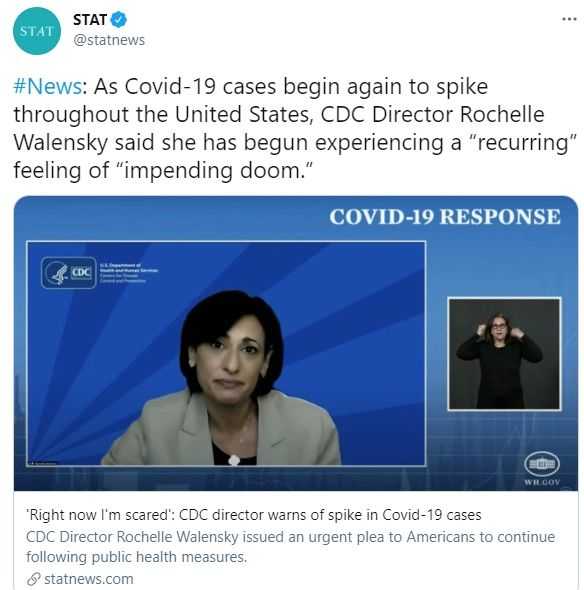The image size is (584, 590).
Task: Click the CDC logo in the video
Action: tap(69, 273)
